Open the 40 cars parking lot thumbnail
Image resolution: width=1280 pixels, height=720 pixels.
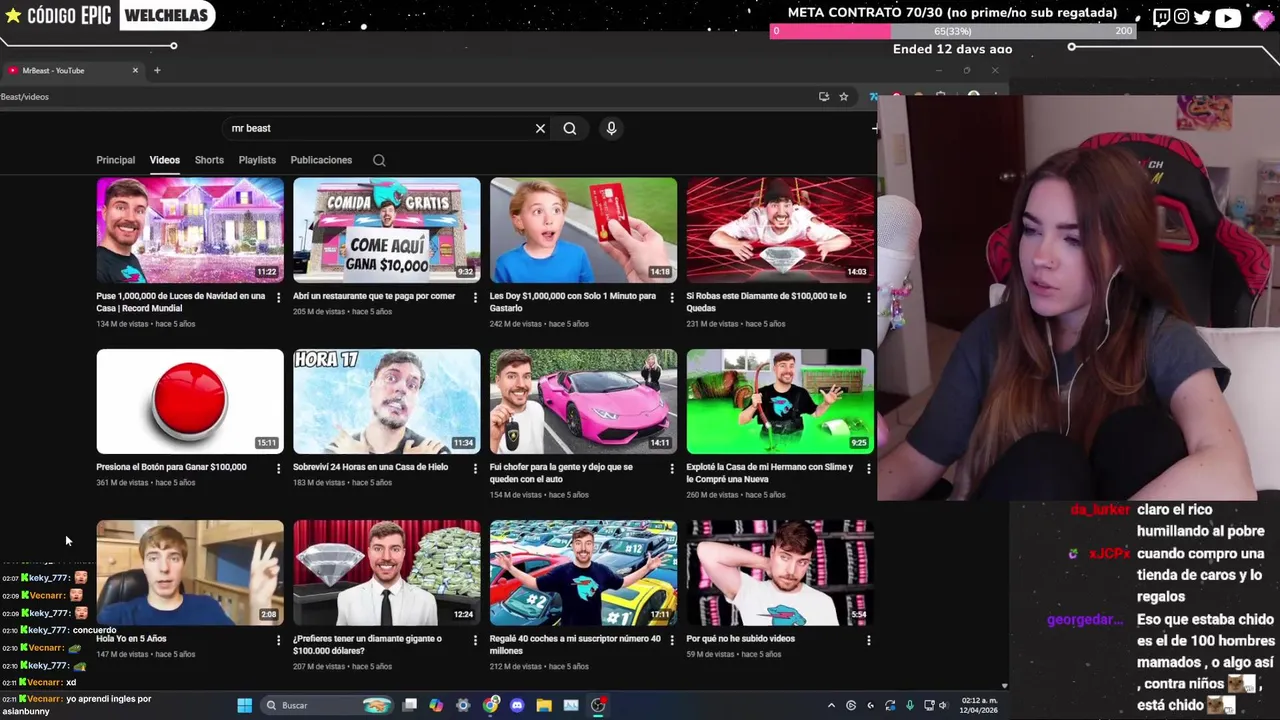pyautogui.click(x=583, y=573)
